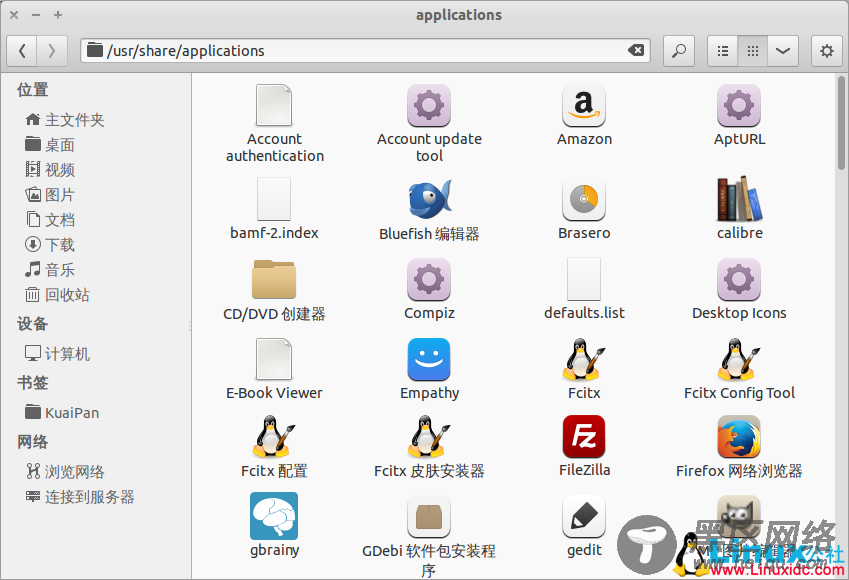The height and width of the screenshot is (580, 849).
Task: Click the 'FileZilla' file label
Action: tap(584, 470)
